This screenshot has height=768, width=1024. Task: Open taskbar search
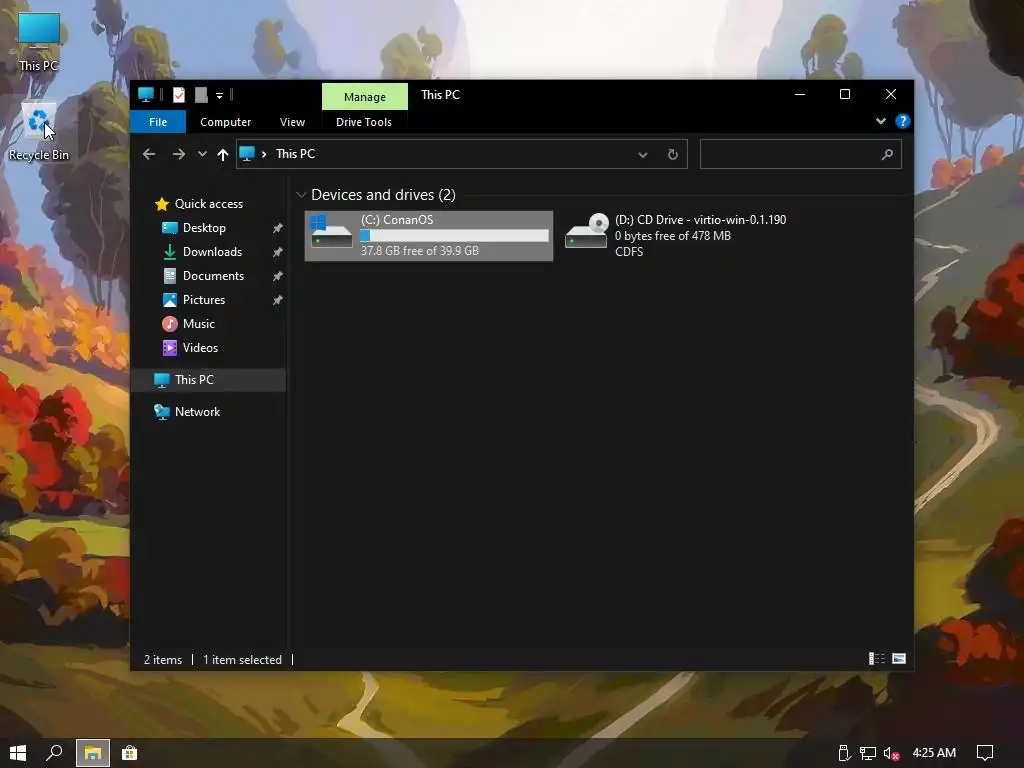(x=54, y=753)
